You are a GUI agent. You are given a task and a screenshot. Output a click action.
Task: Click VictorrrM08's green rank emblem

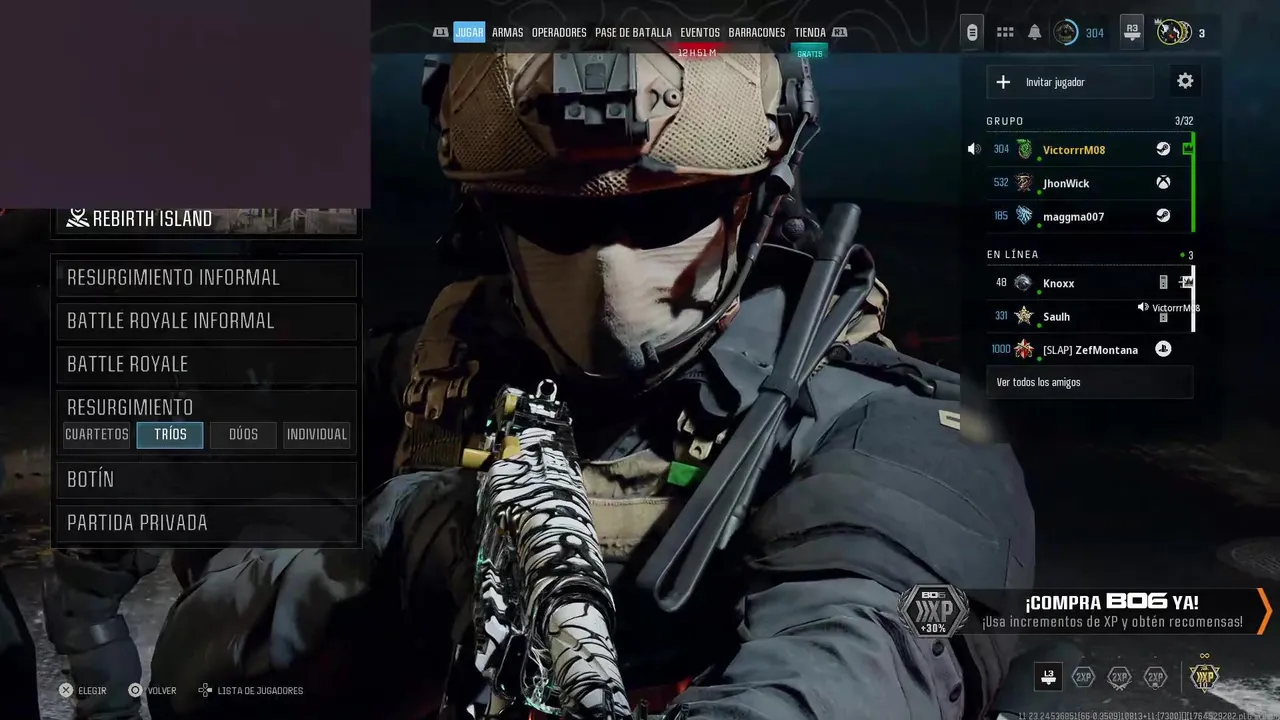[x=1024, y=150]
